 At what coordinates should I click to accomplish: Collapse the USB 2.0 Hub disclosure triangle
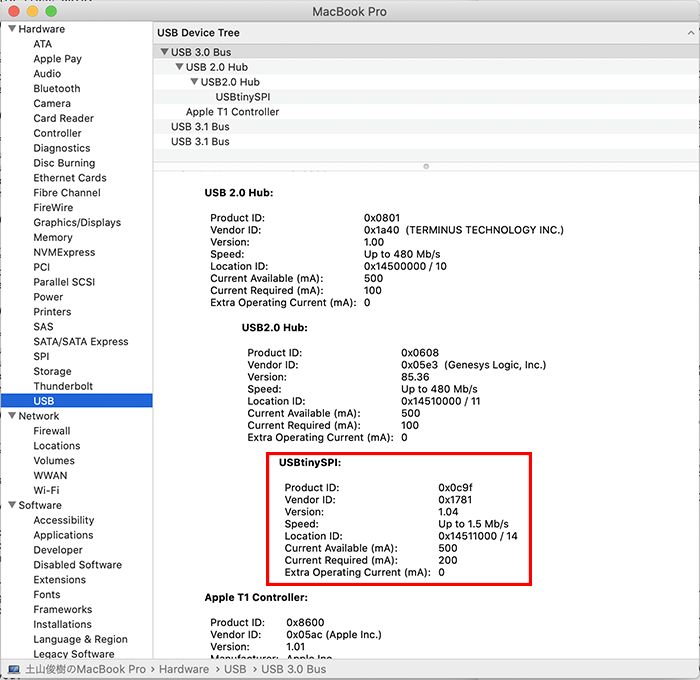pyautogui.click(x=179, y=67)
